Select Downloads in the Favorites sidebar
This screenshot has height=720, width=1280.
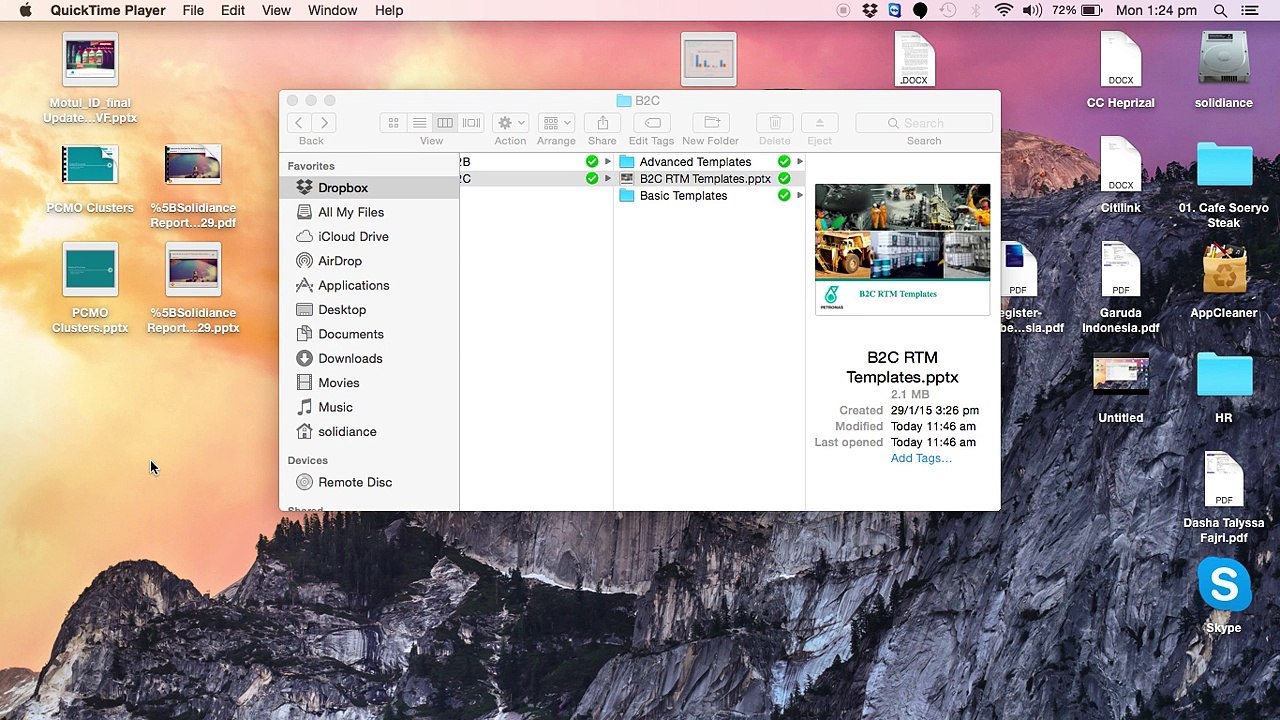(x=350, y=358)
